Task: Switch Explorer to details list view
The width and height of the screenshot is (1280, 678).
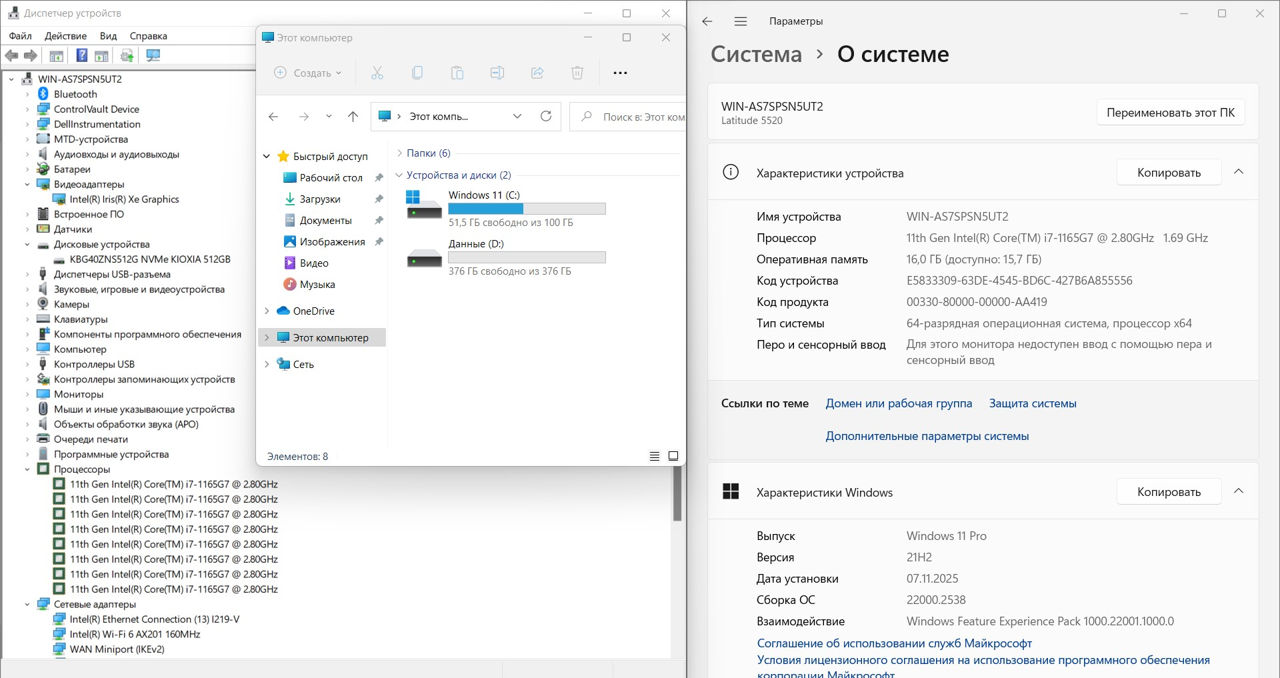Action: point(655,456)
